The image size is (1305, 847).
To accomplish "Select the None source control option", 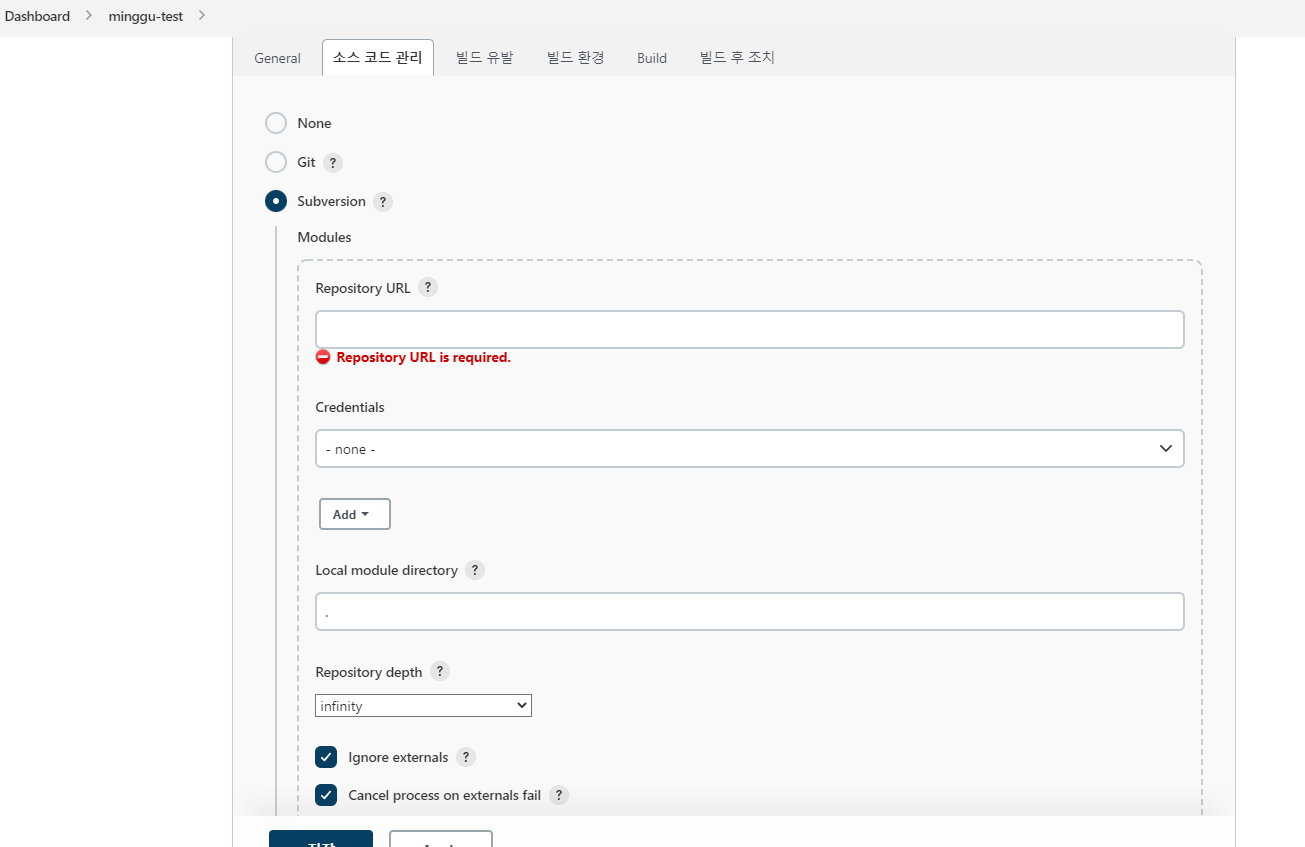I will [276, 123].
